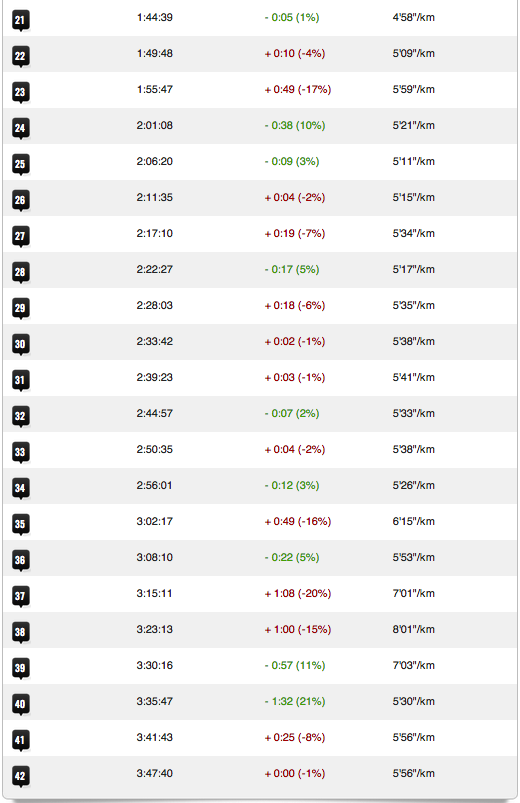Click the 1:44:39 elapsed time

155,17
